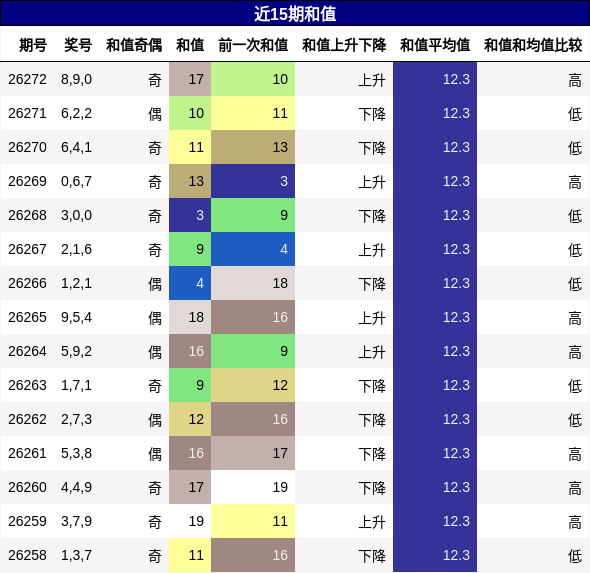The height and width of the screenshot is (573, 590).
Task: Click the 前一次和值 column header
Action: pyautogui.click(x=253, y=45)
